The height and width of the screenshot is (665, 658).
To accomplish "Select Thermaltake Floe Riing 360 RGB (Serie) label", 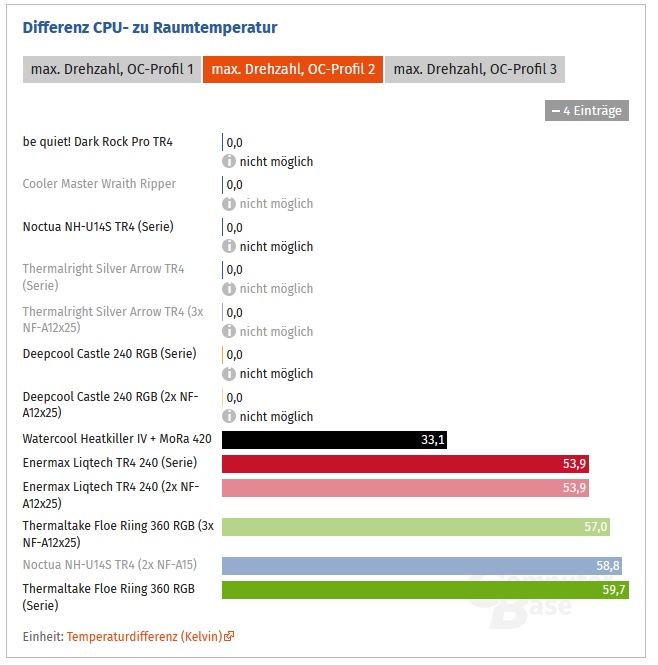I will point(109,597).
